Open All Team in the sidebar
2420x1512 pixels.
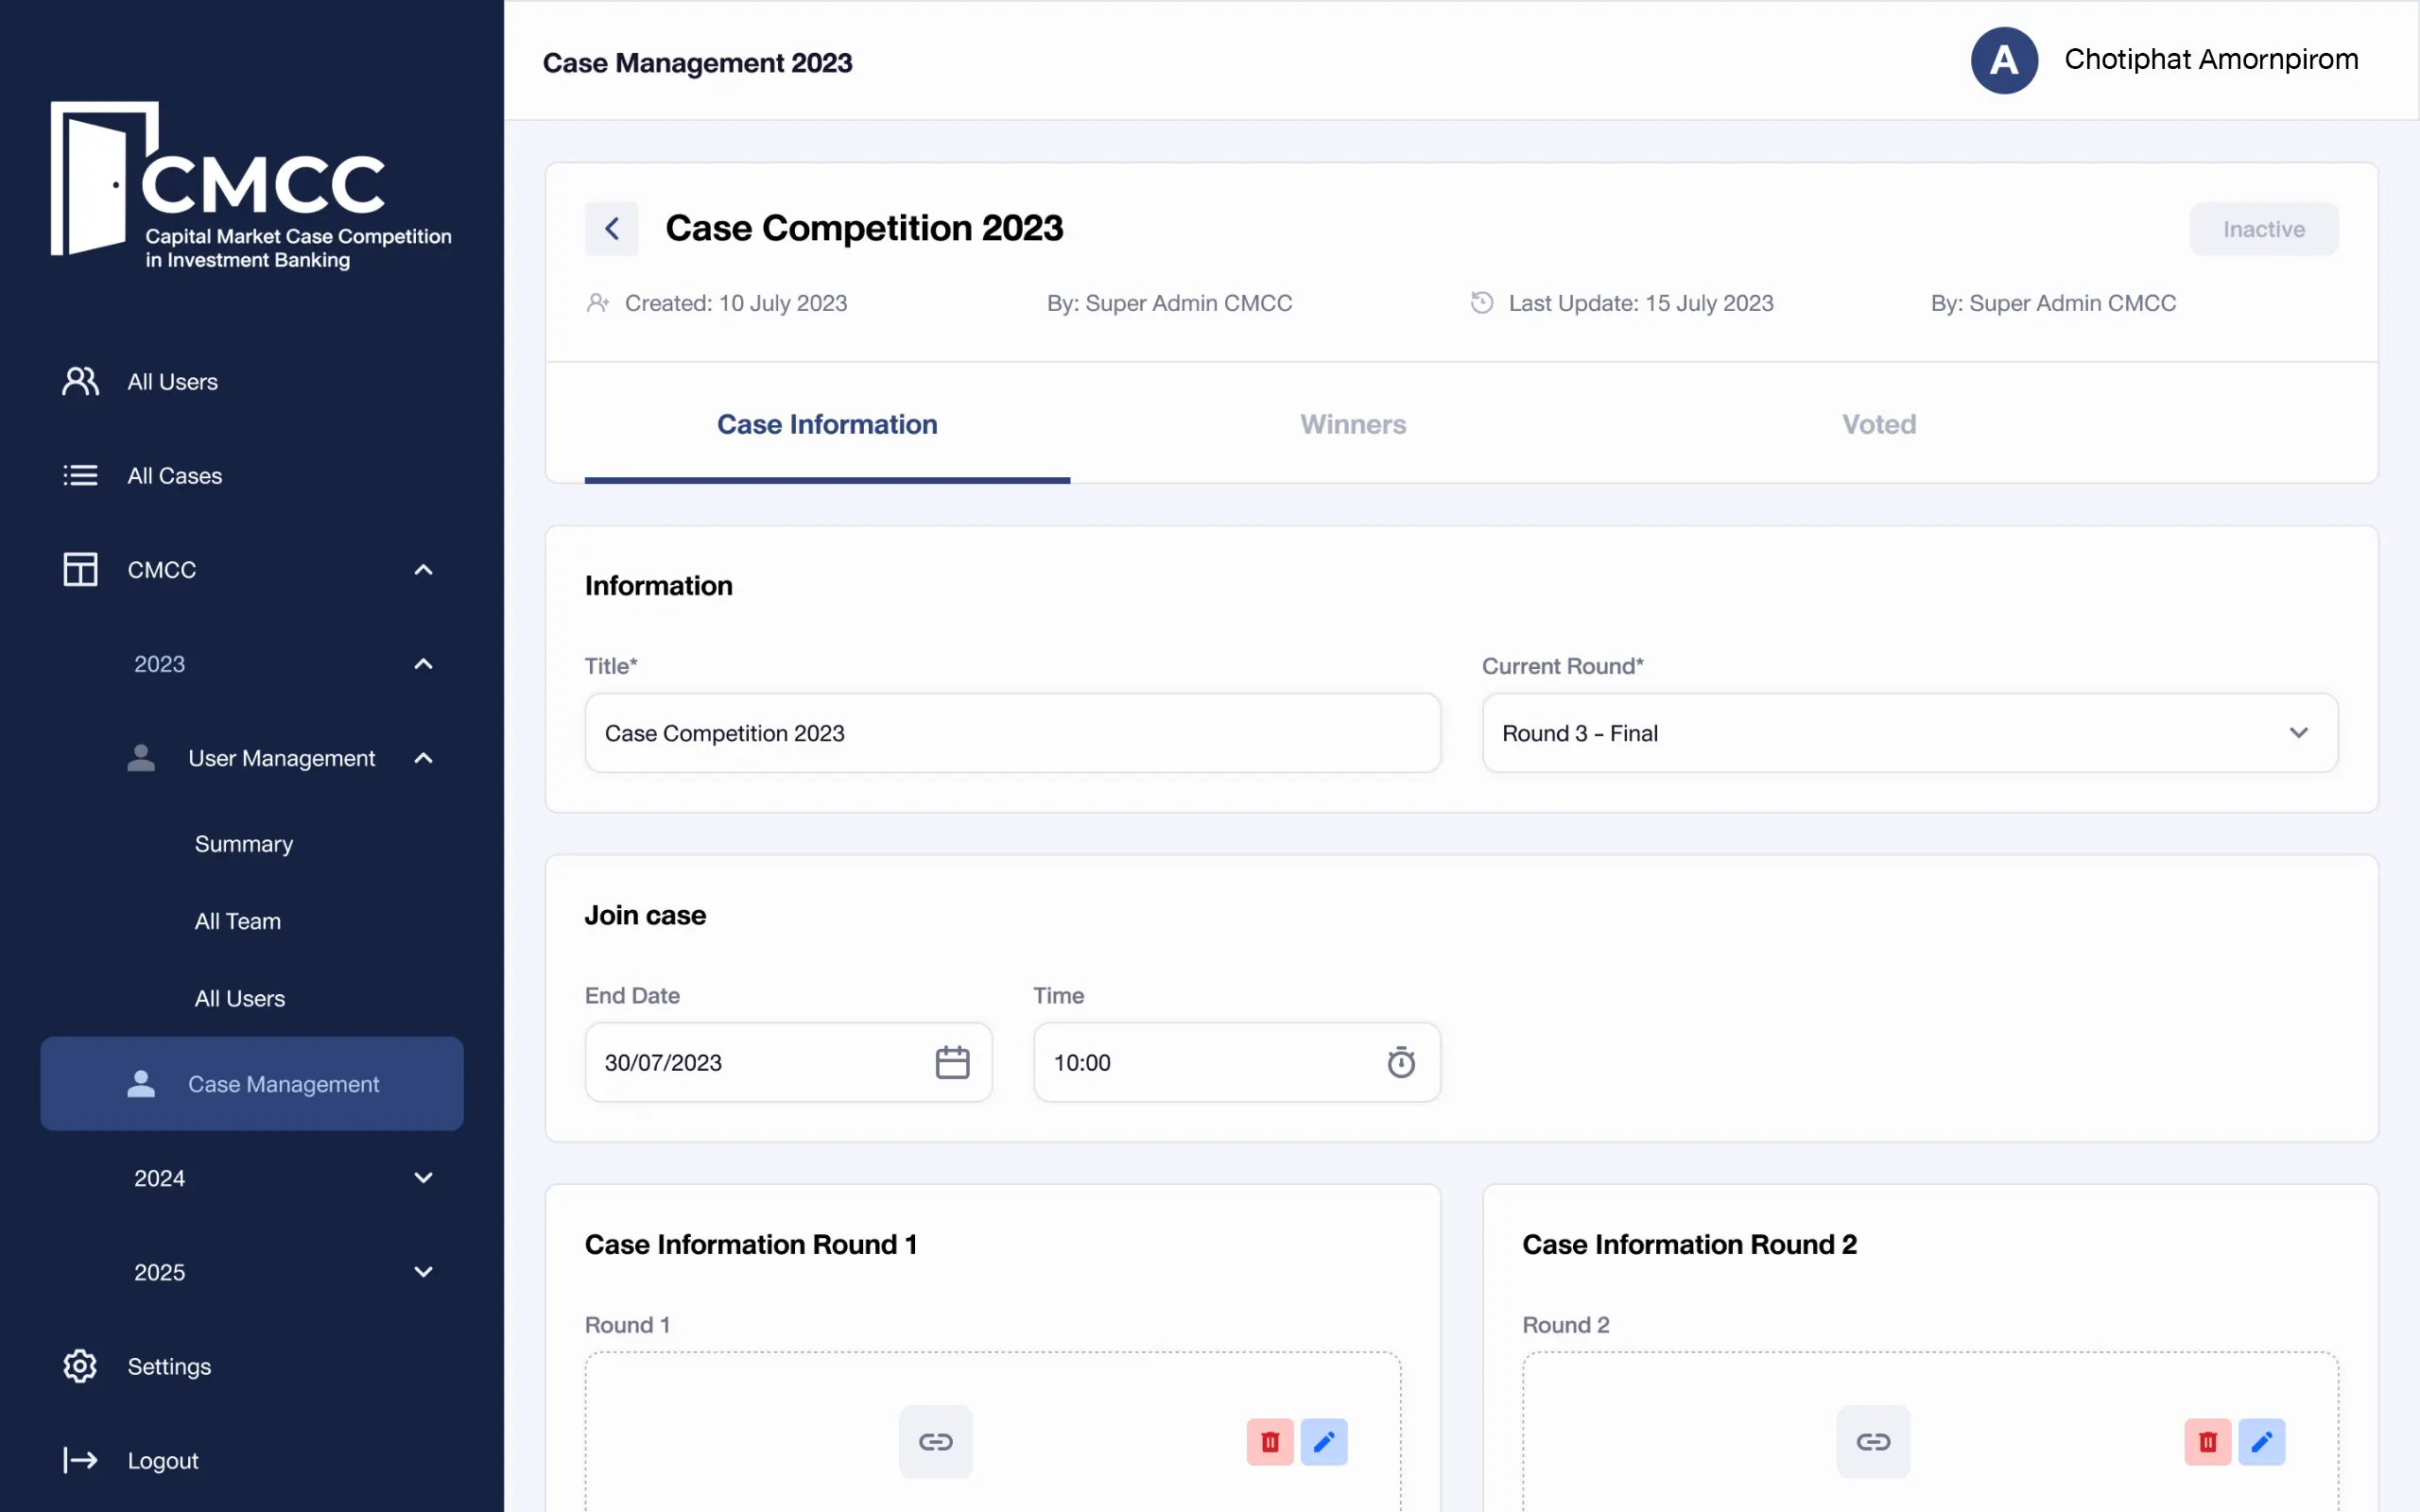[x=237, y=921]
